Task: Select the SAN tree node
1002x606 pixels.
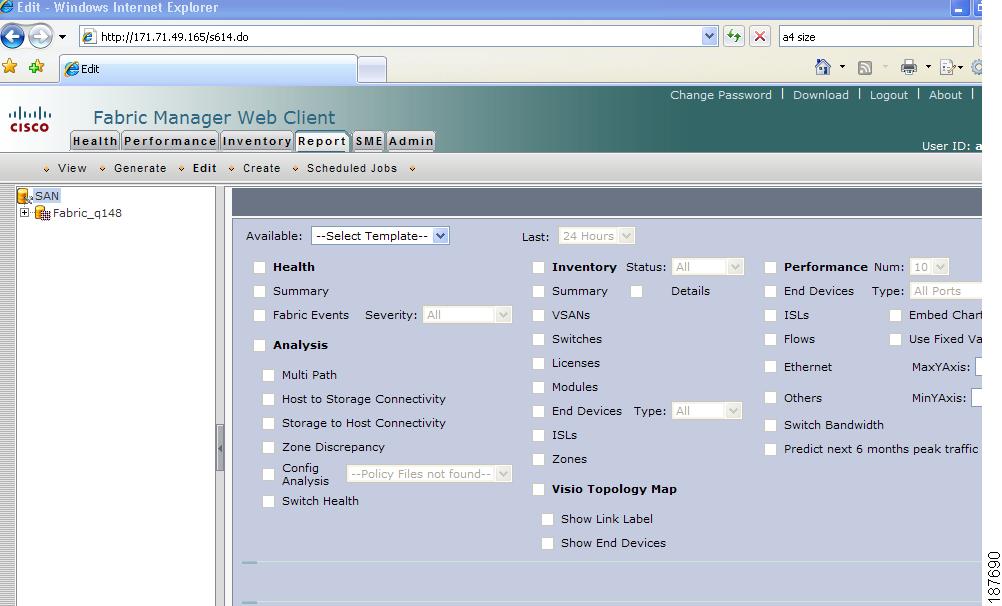Action: pos(47,196)
